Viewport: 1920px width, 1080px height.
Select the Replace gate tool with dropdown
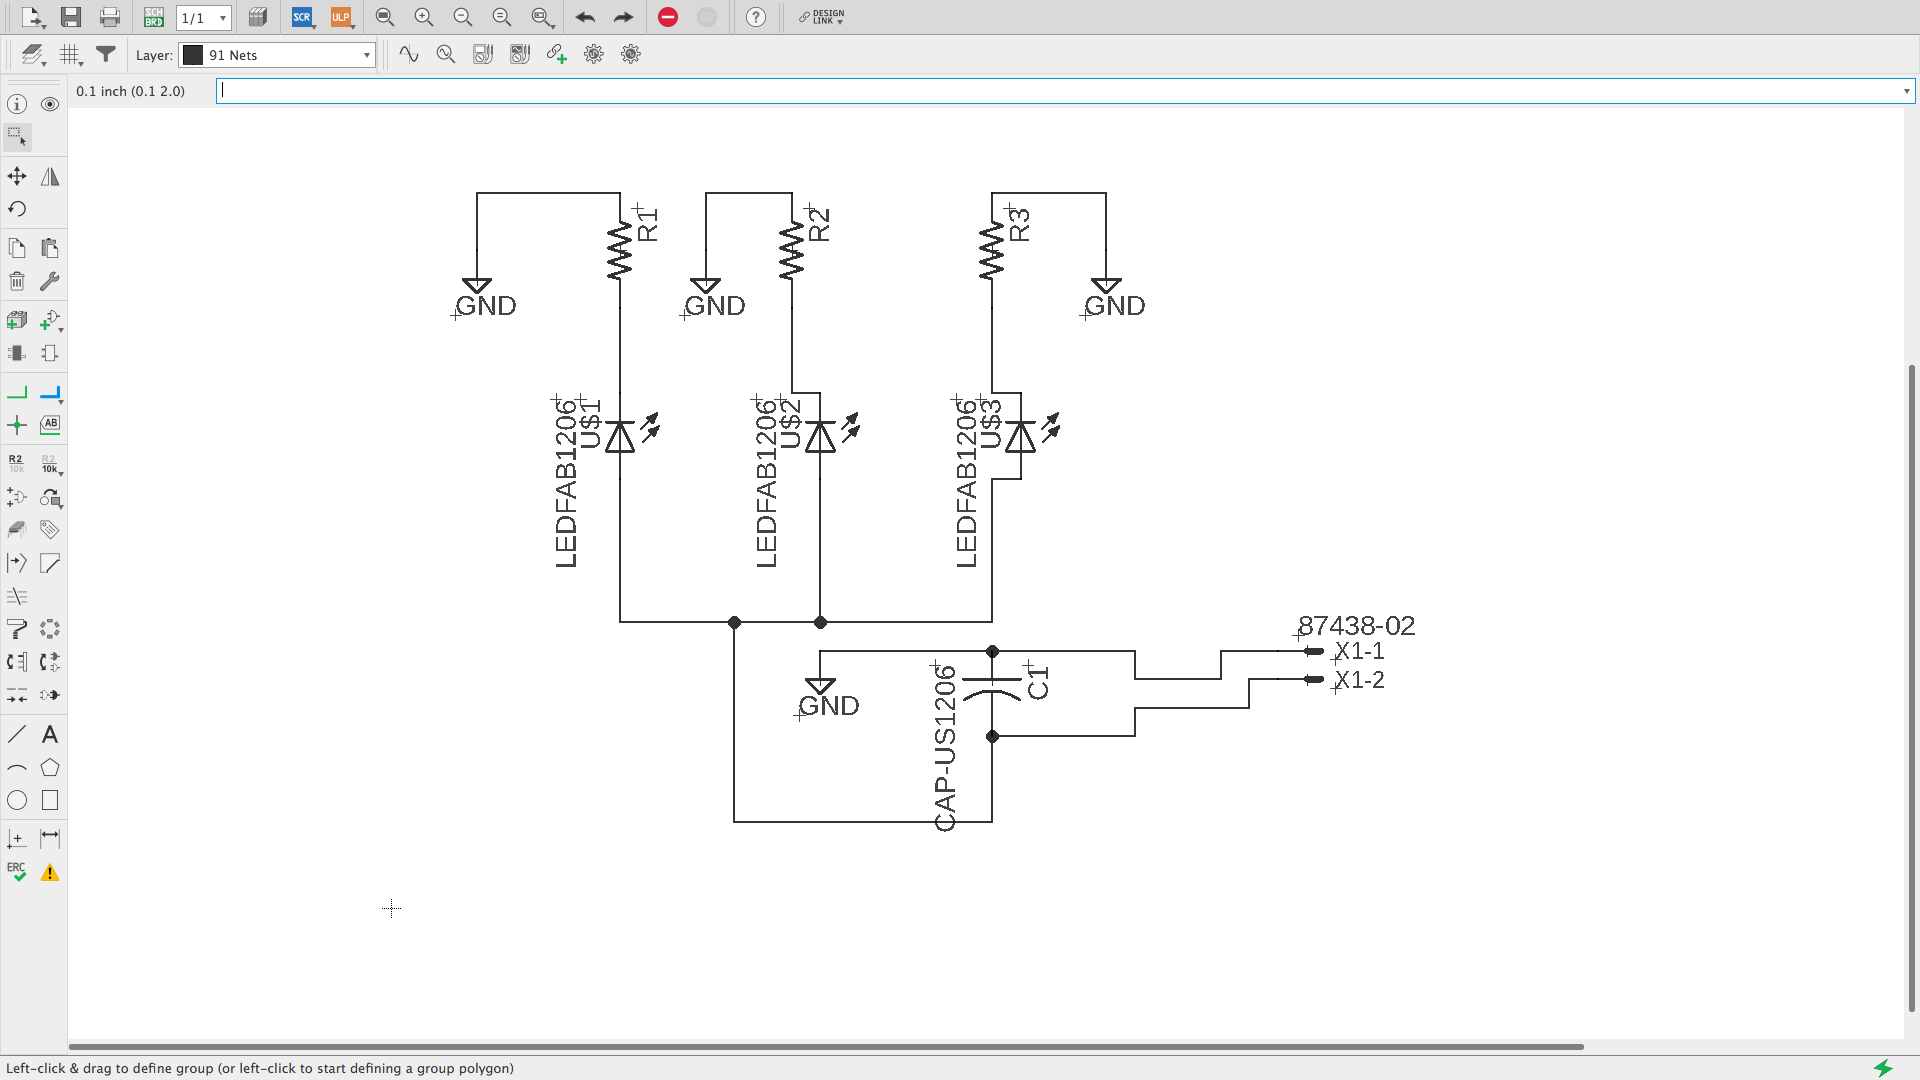point(51,321)
